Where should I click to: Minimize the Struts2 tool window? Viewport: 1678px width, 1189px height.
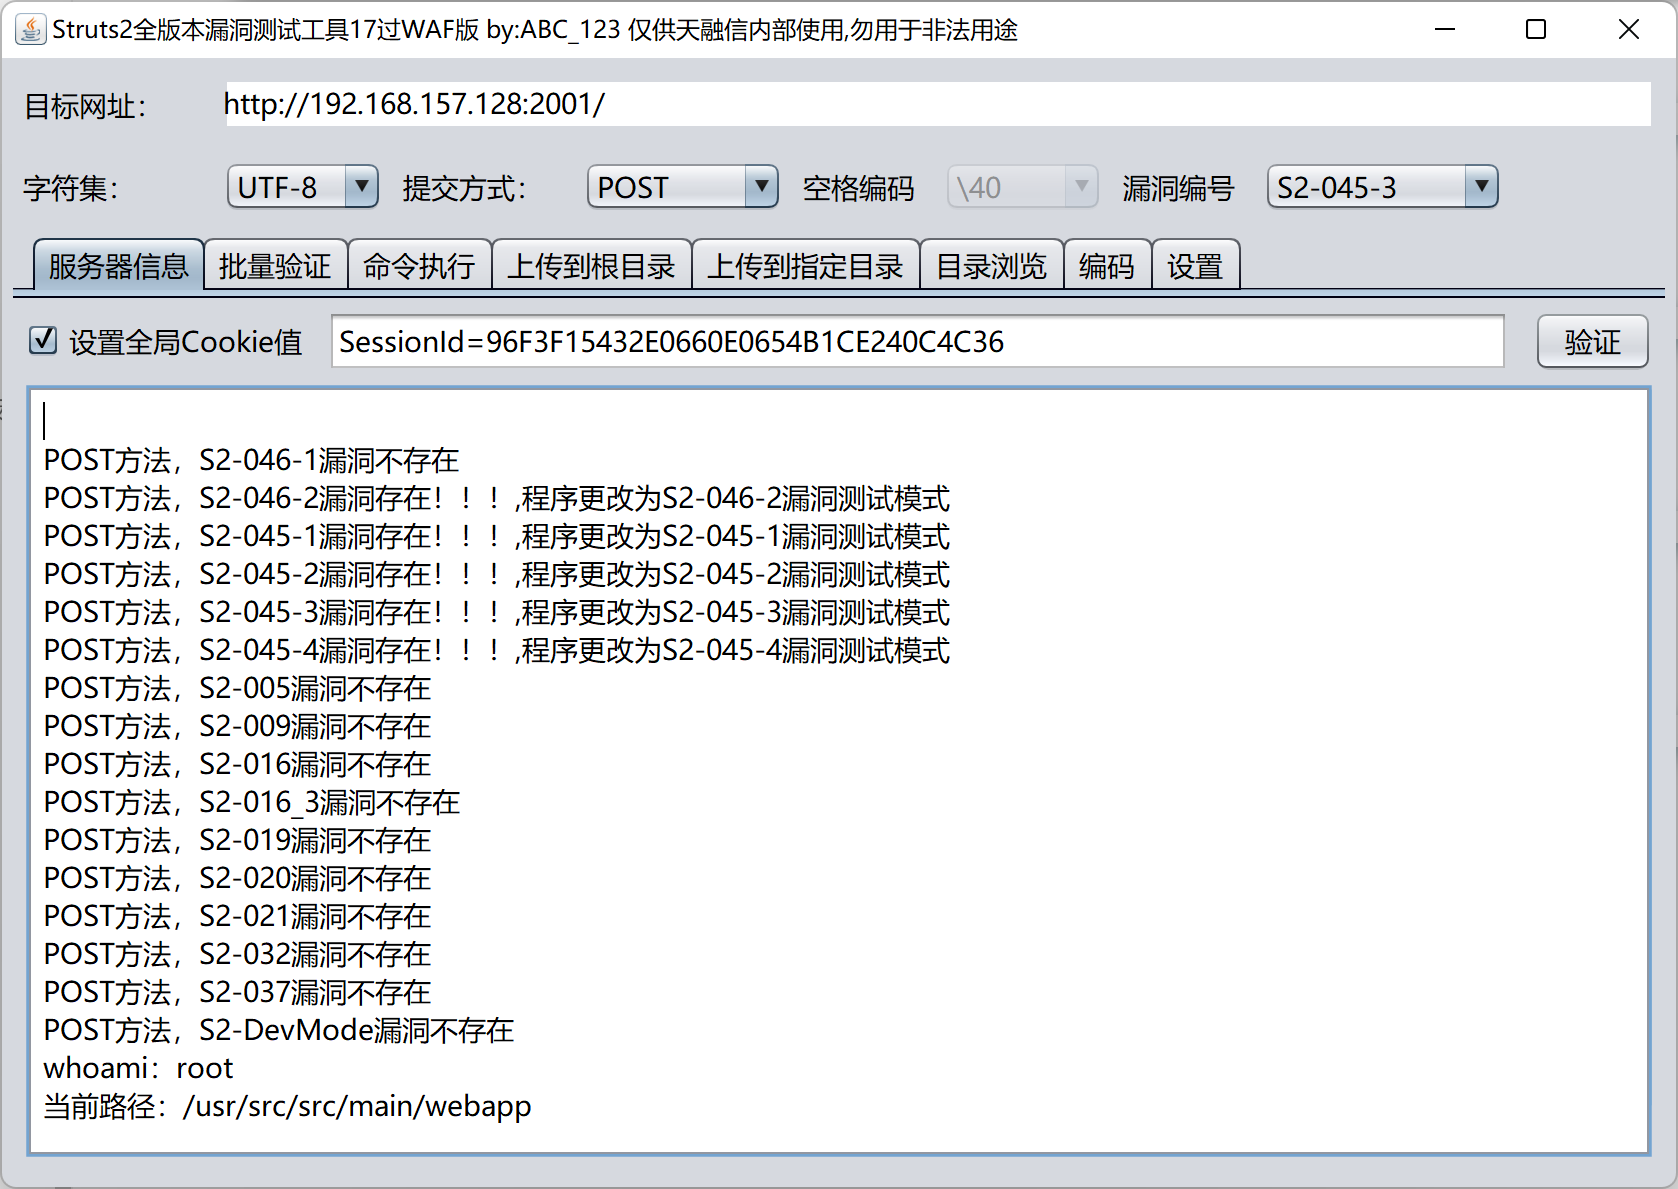[1445, 30]
